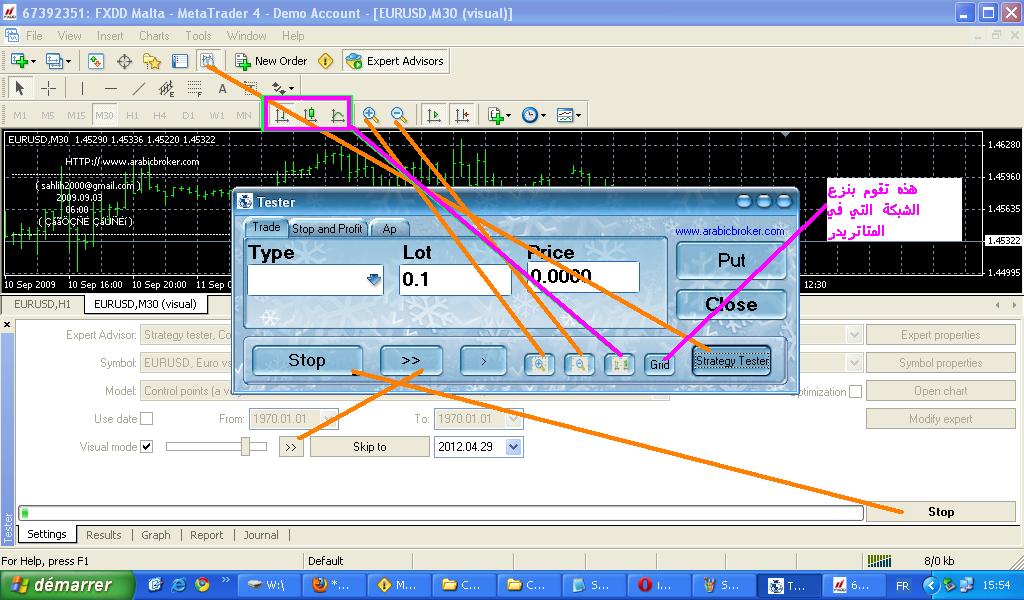Click the Put button in Tester panel

(x=731, y=261)
